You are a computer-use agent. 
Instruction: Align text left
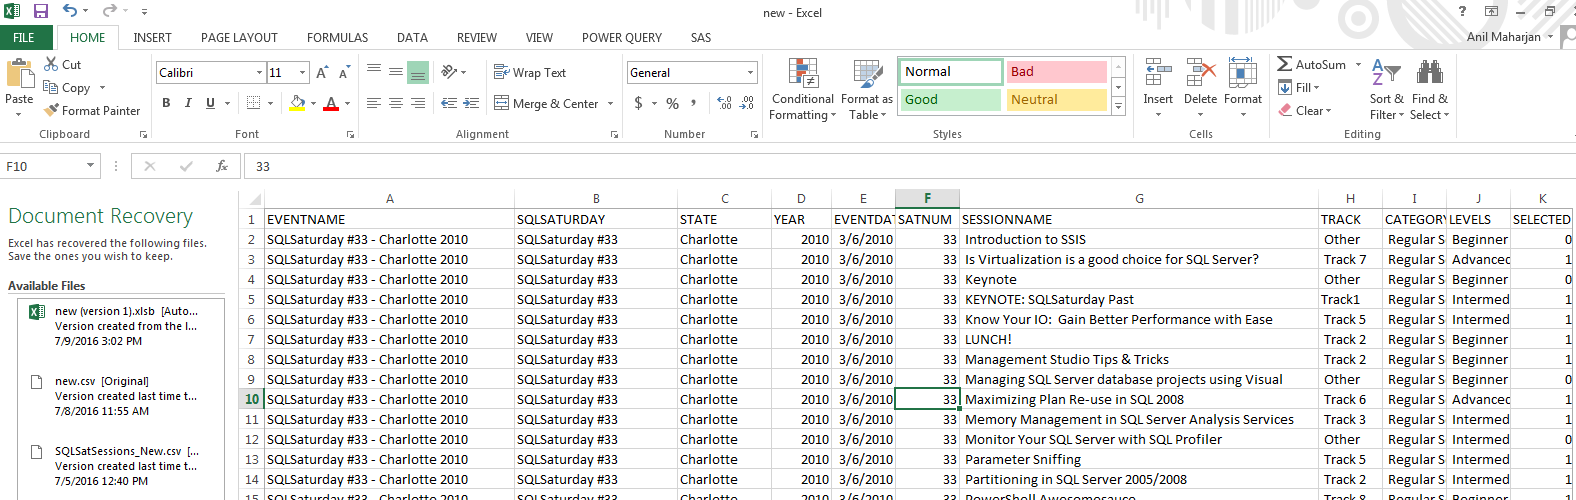(374, 103)
